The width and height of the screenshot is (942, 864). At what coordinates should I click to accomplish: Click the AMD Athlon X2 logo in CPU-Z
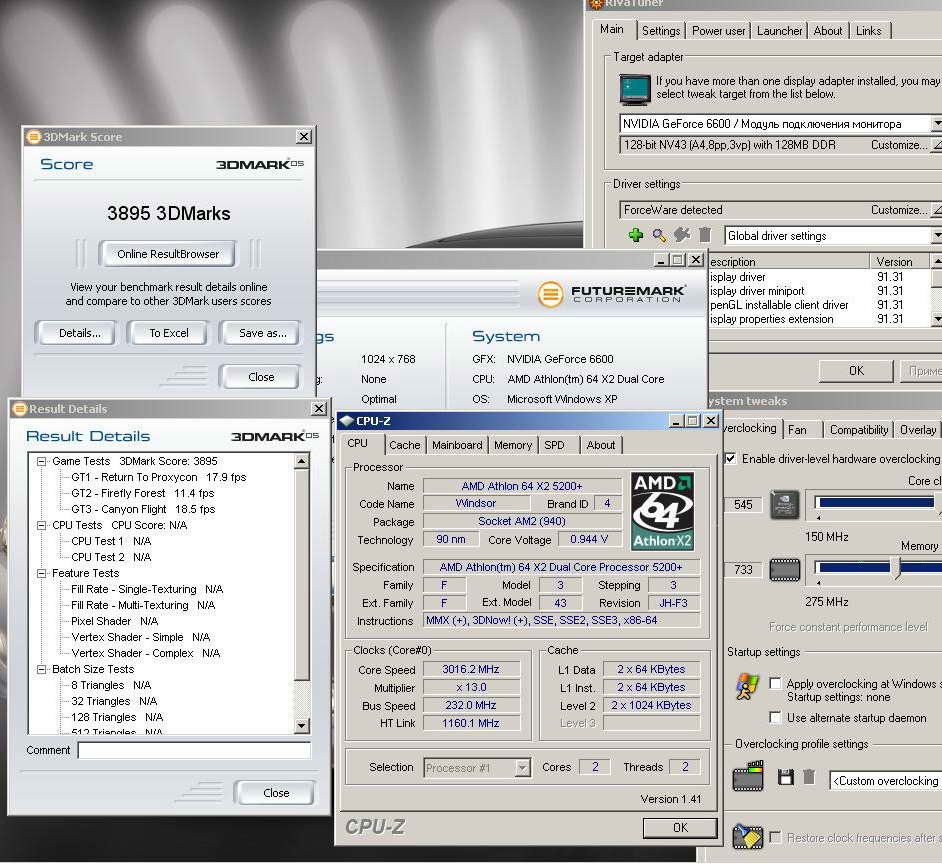(663, 511)
